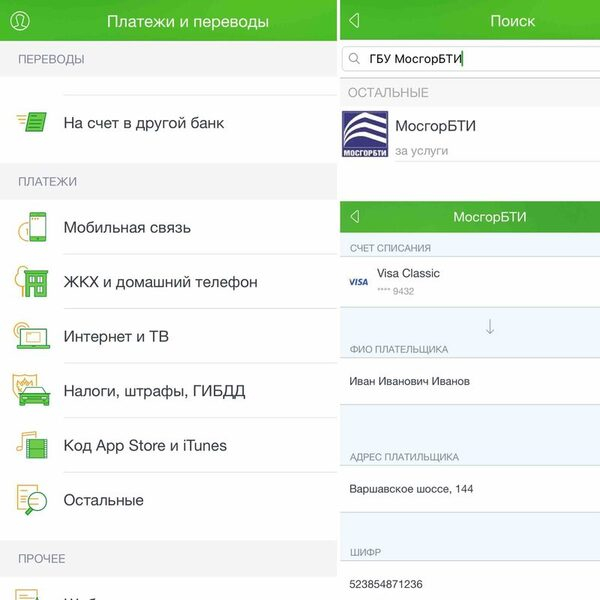Click the ПЕРЕВОДЫ section header
Screen dimensions: 600x600
click(x=51, y=59)
